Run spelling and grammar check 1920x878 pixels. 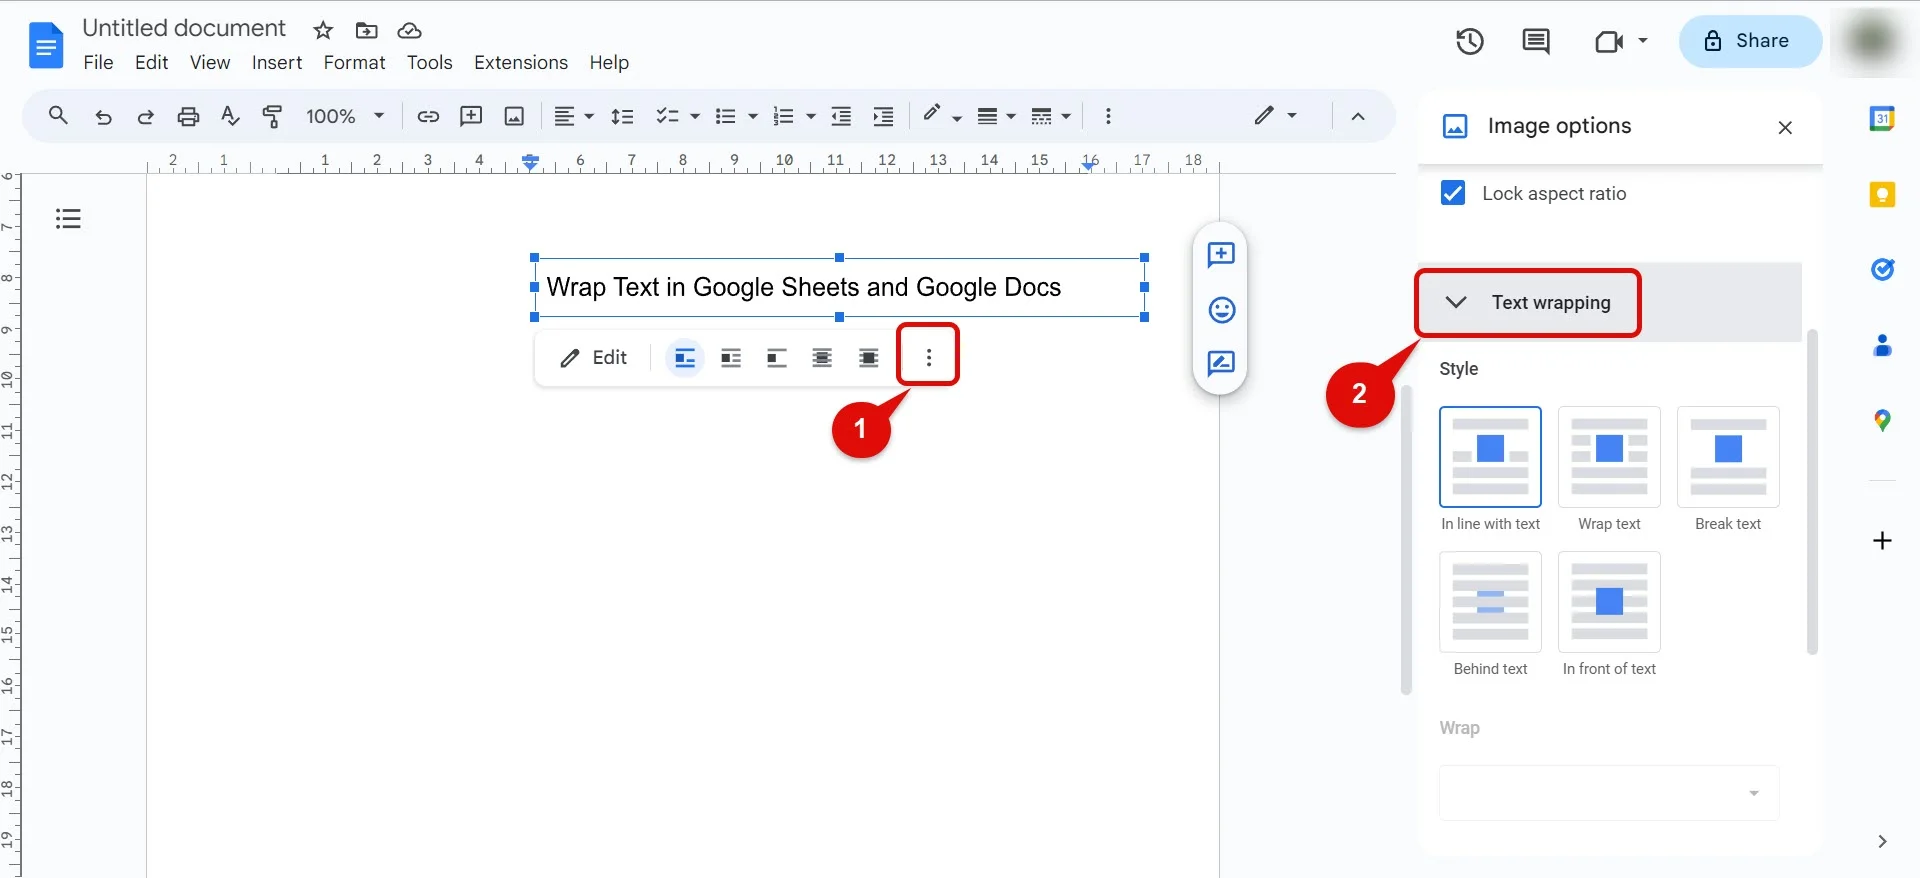[230, 116]
